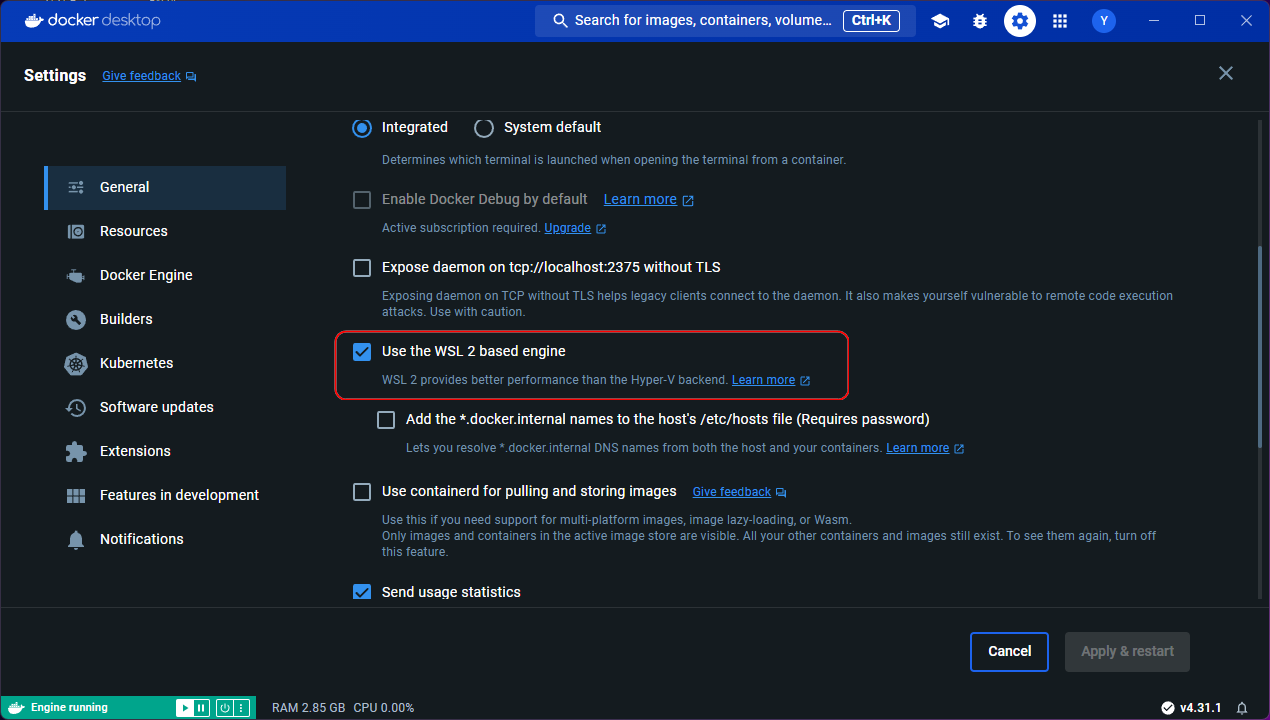Click the v4.31.1 version label
This screenshot has height=720, width=1270.
pyautogui.click(x=1201, y=708)
